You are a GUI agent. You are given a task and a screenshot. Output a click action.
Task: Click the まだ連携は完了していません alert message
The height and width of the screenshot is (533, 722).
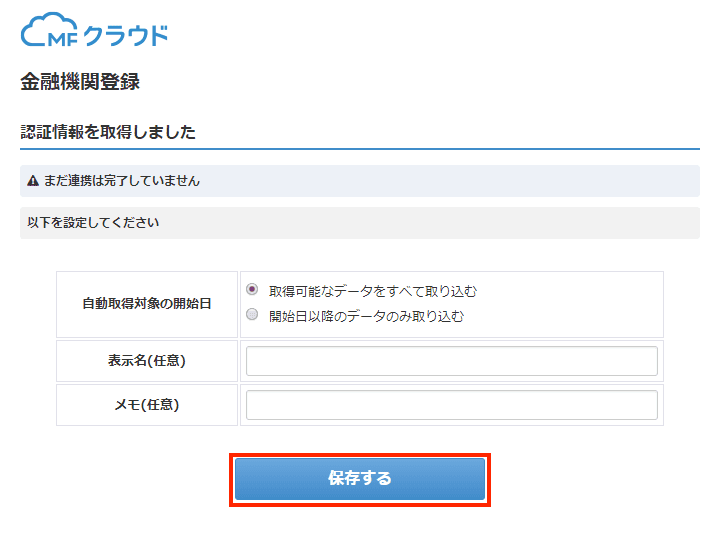coord(122,181)
